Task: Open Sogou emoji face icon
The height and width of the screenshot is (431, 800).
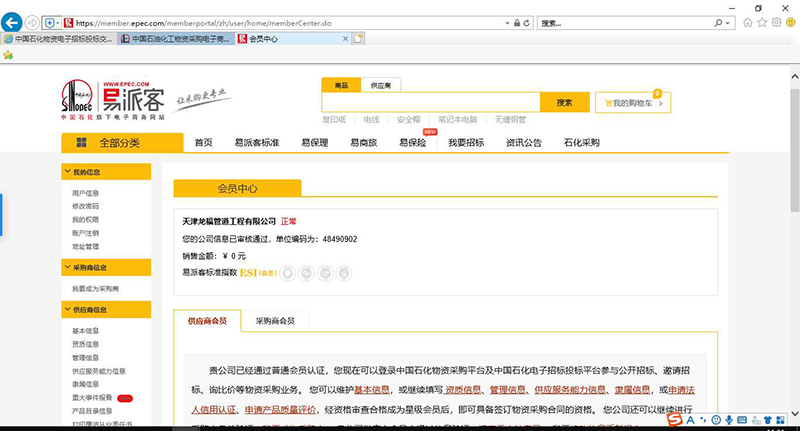Action: coord(716,420)
